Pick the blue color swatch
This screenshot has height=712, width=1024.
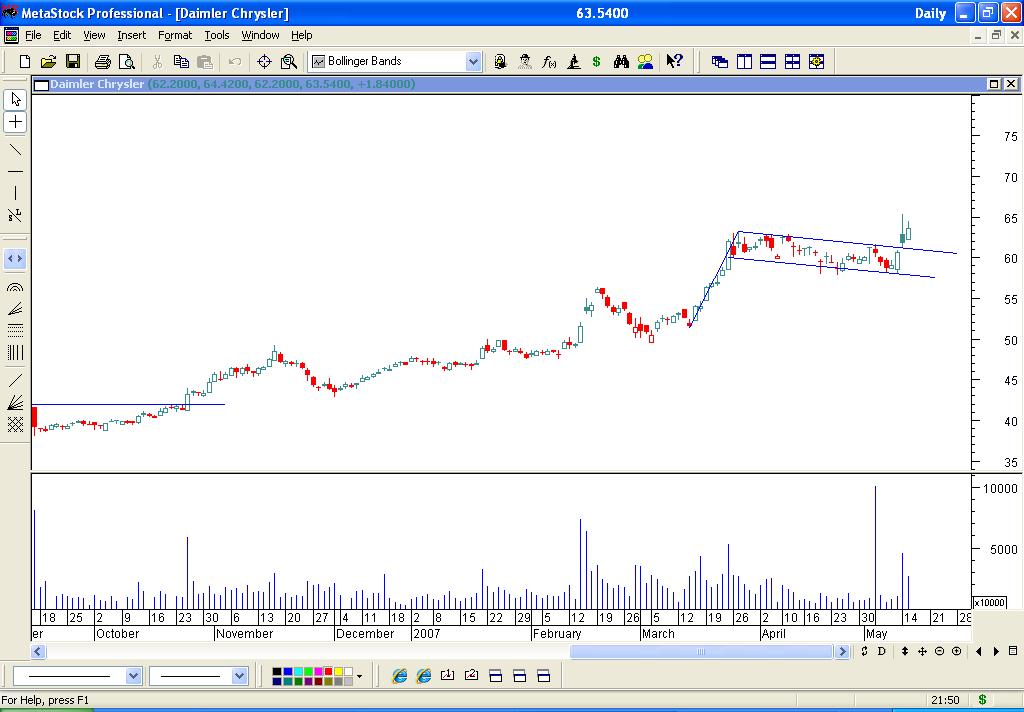pos(288,672)
